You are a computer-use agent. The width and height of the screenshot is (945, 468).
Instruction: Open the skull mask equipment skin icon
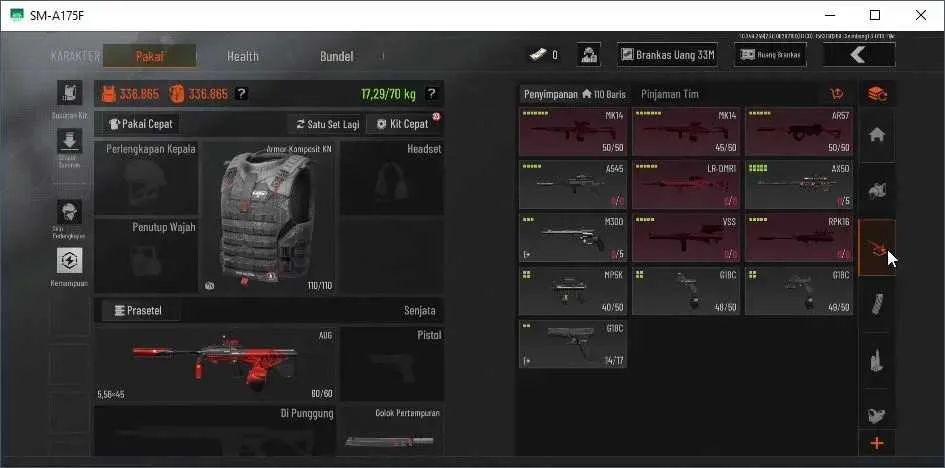pos(70,212)
